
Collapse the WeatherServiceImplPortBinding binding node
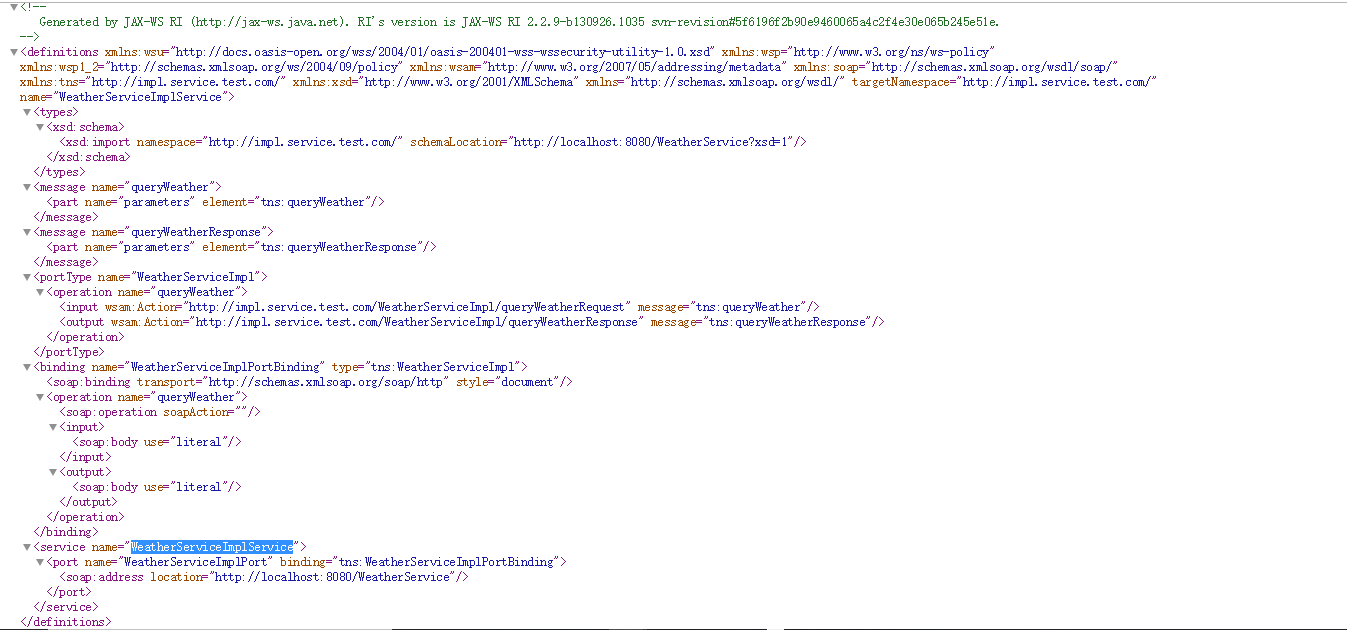(26, 366)
